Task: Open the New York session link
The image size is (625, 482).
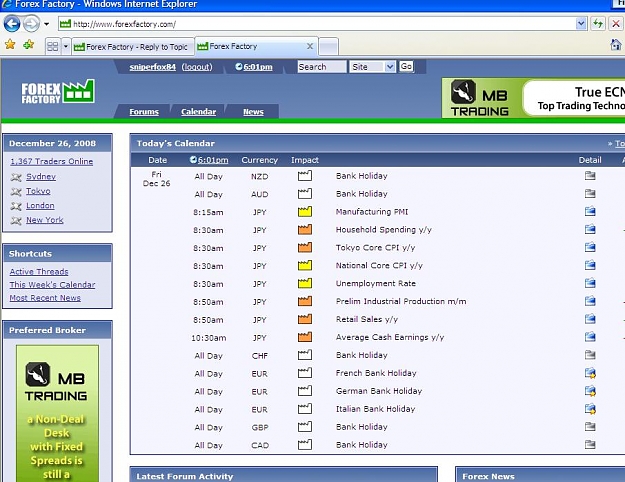Action: [x=45, y=220]
